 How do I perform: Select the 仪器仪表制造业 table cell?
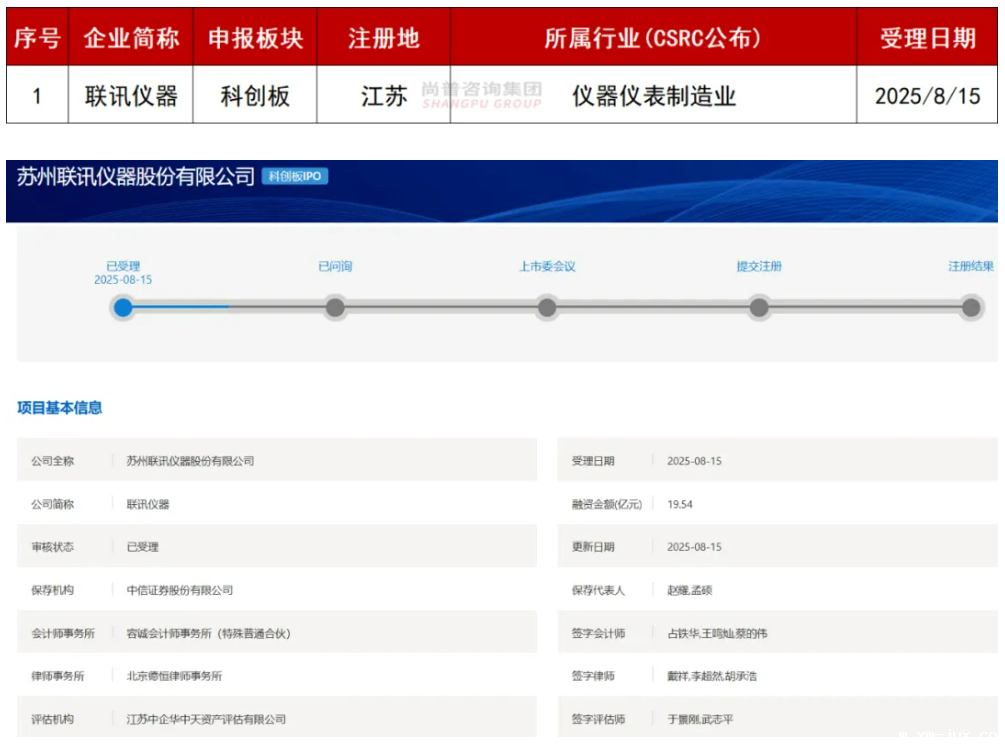click(654, 96)
